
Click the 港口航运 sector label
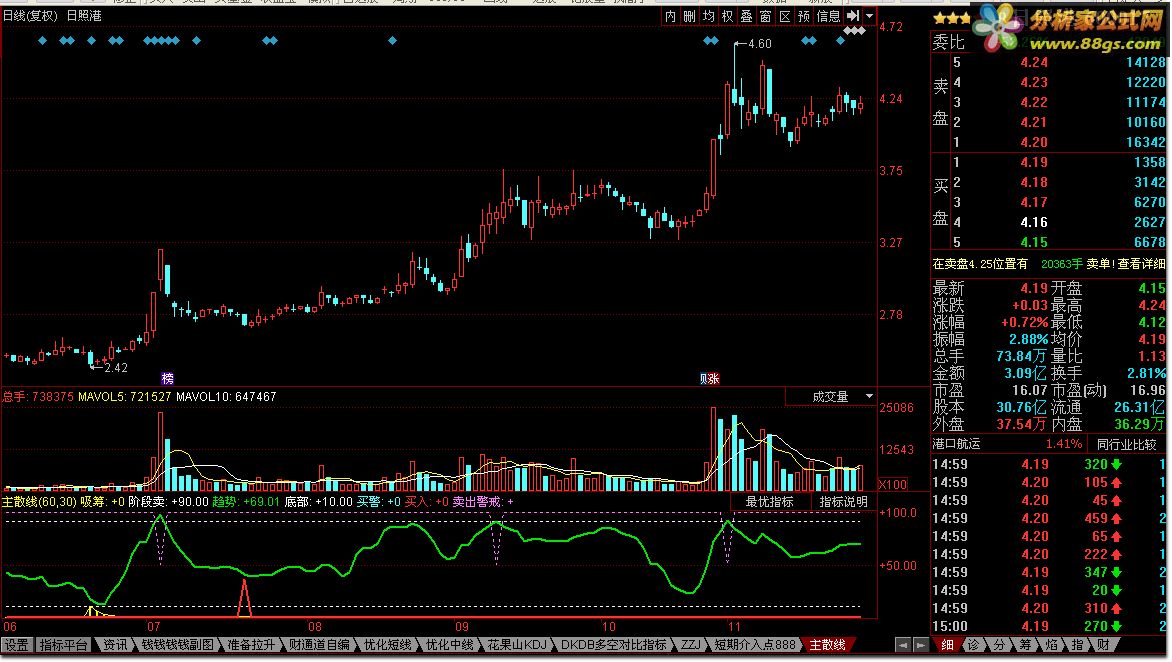click(956, 445)
